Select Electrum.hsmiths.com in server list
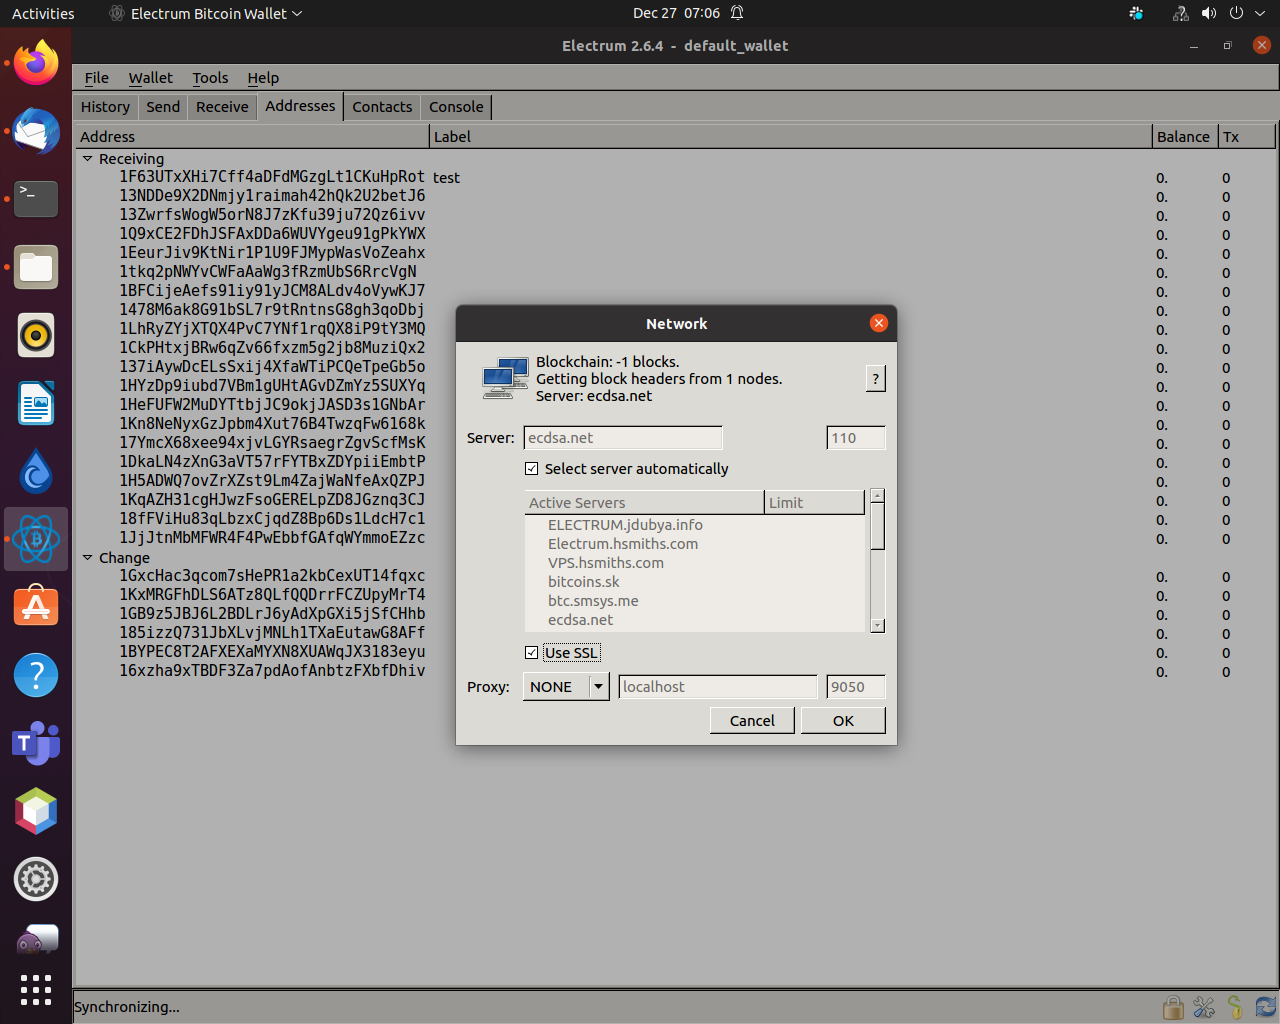 tap(623, 544)
